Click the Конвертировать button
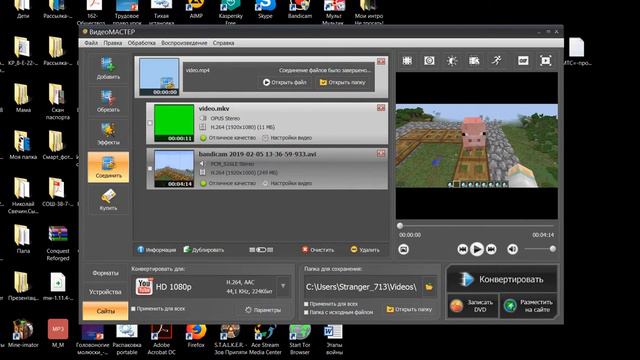The width and height of the screenshot is (640, 360). 502,280
